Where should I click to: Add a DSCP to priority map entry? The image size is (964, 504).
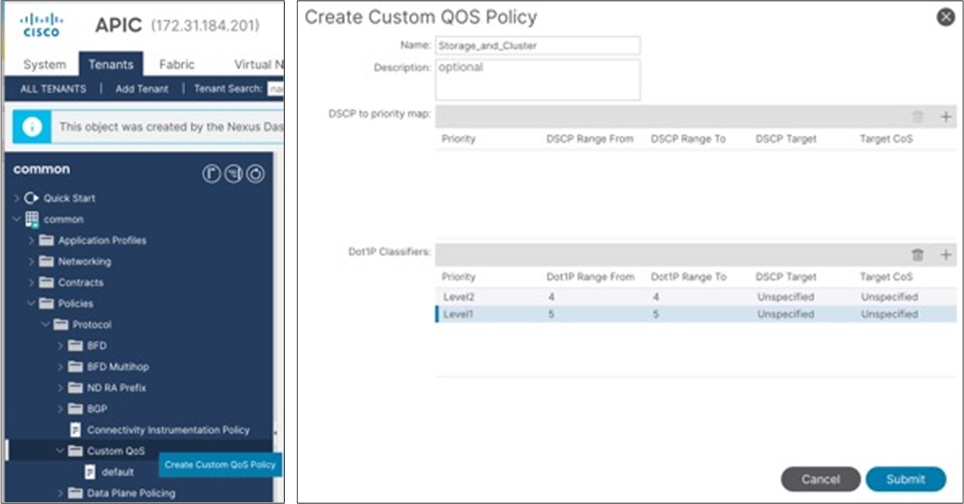(946, 117)
